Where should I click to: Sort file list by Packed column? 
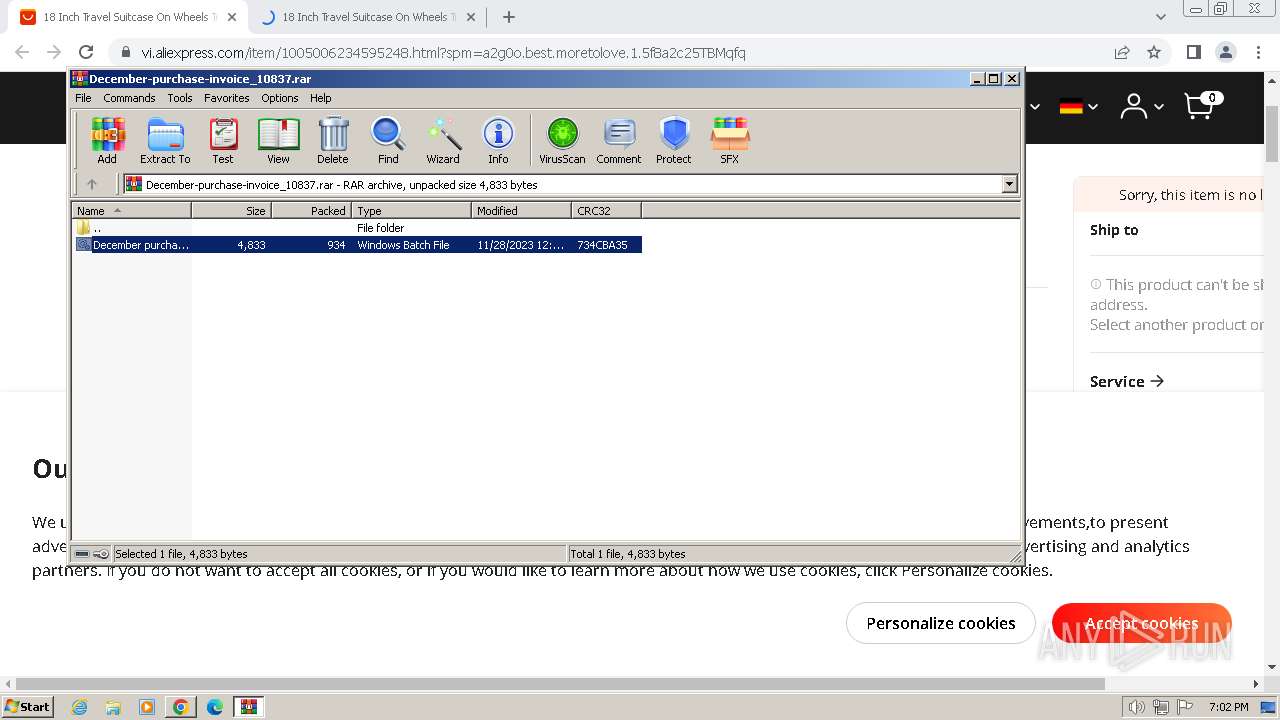[x=311, y=210]
